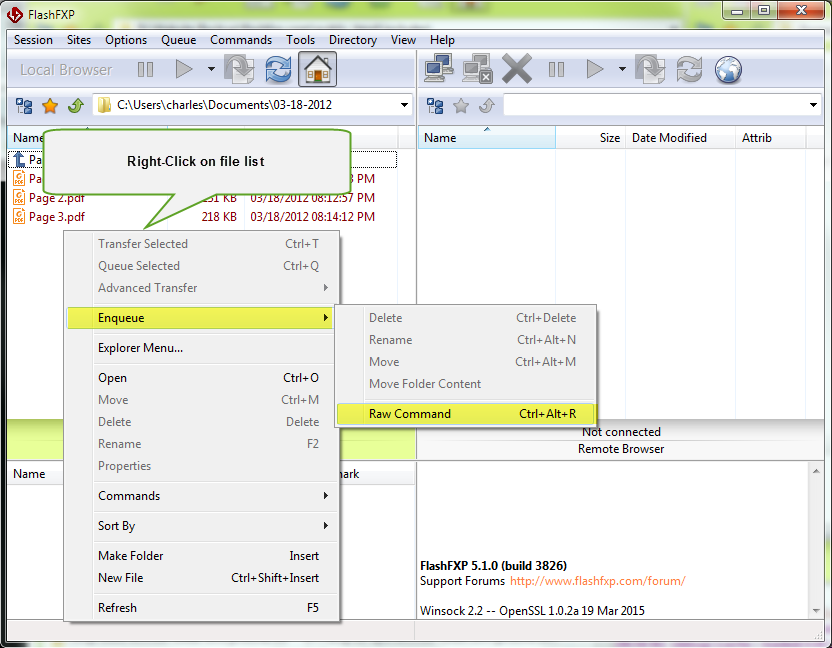Select Enqueue in the context menu

[x=200, y=318]
